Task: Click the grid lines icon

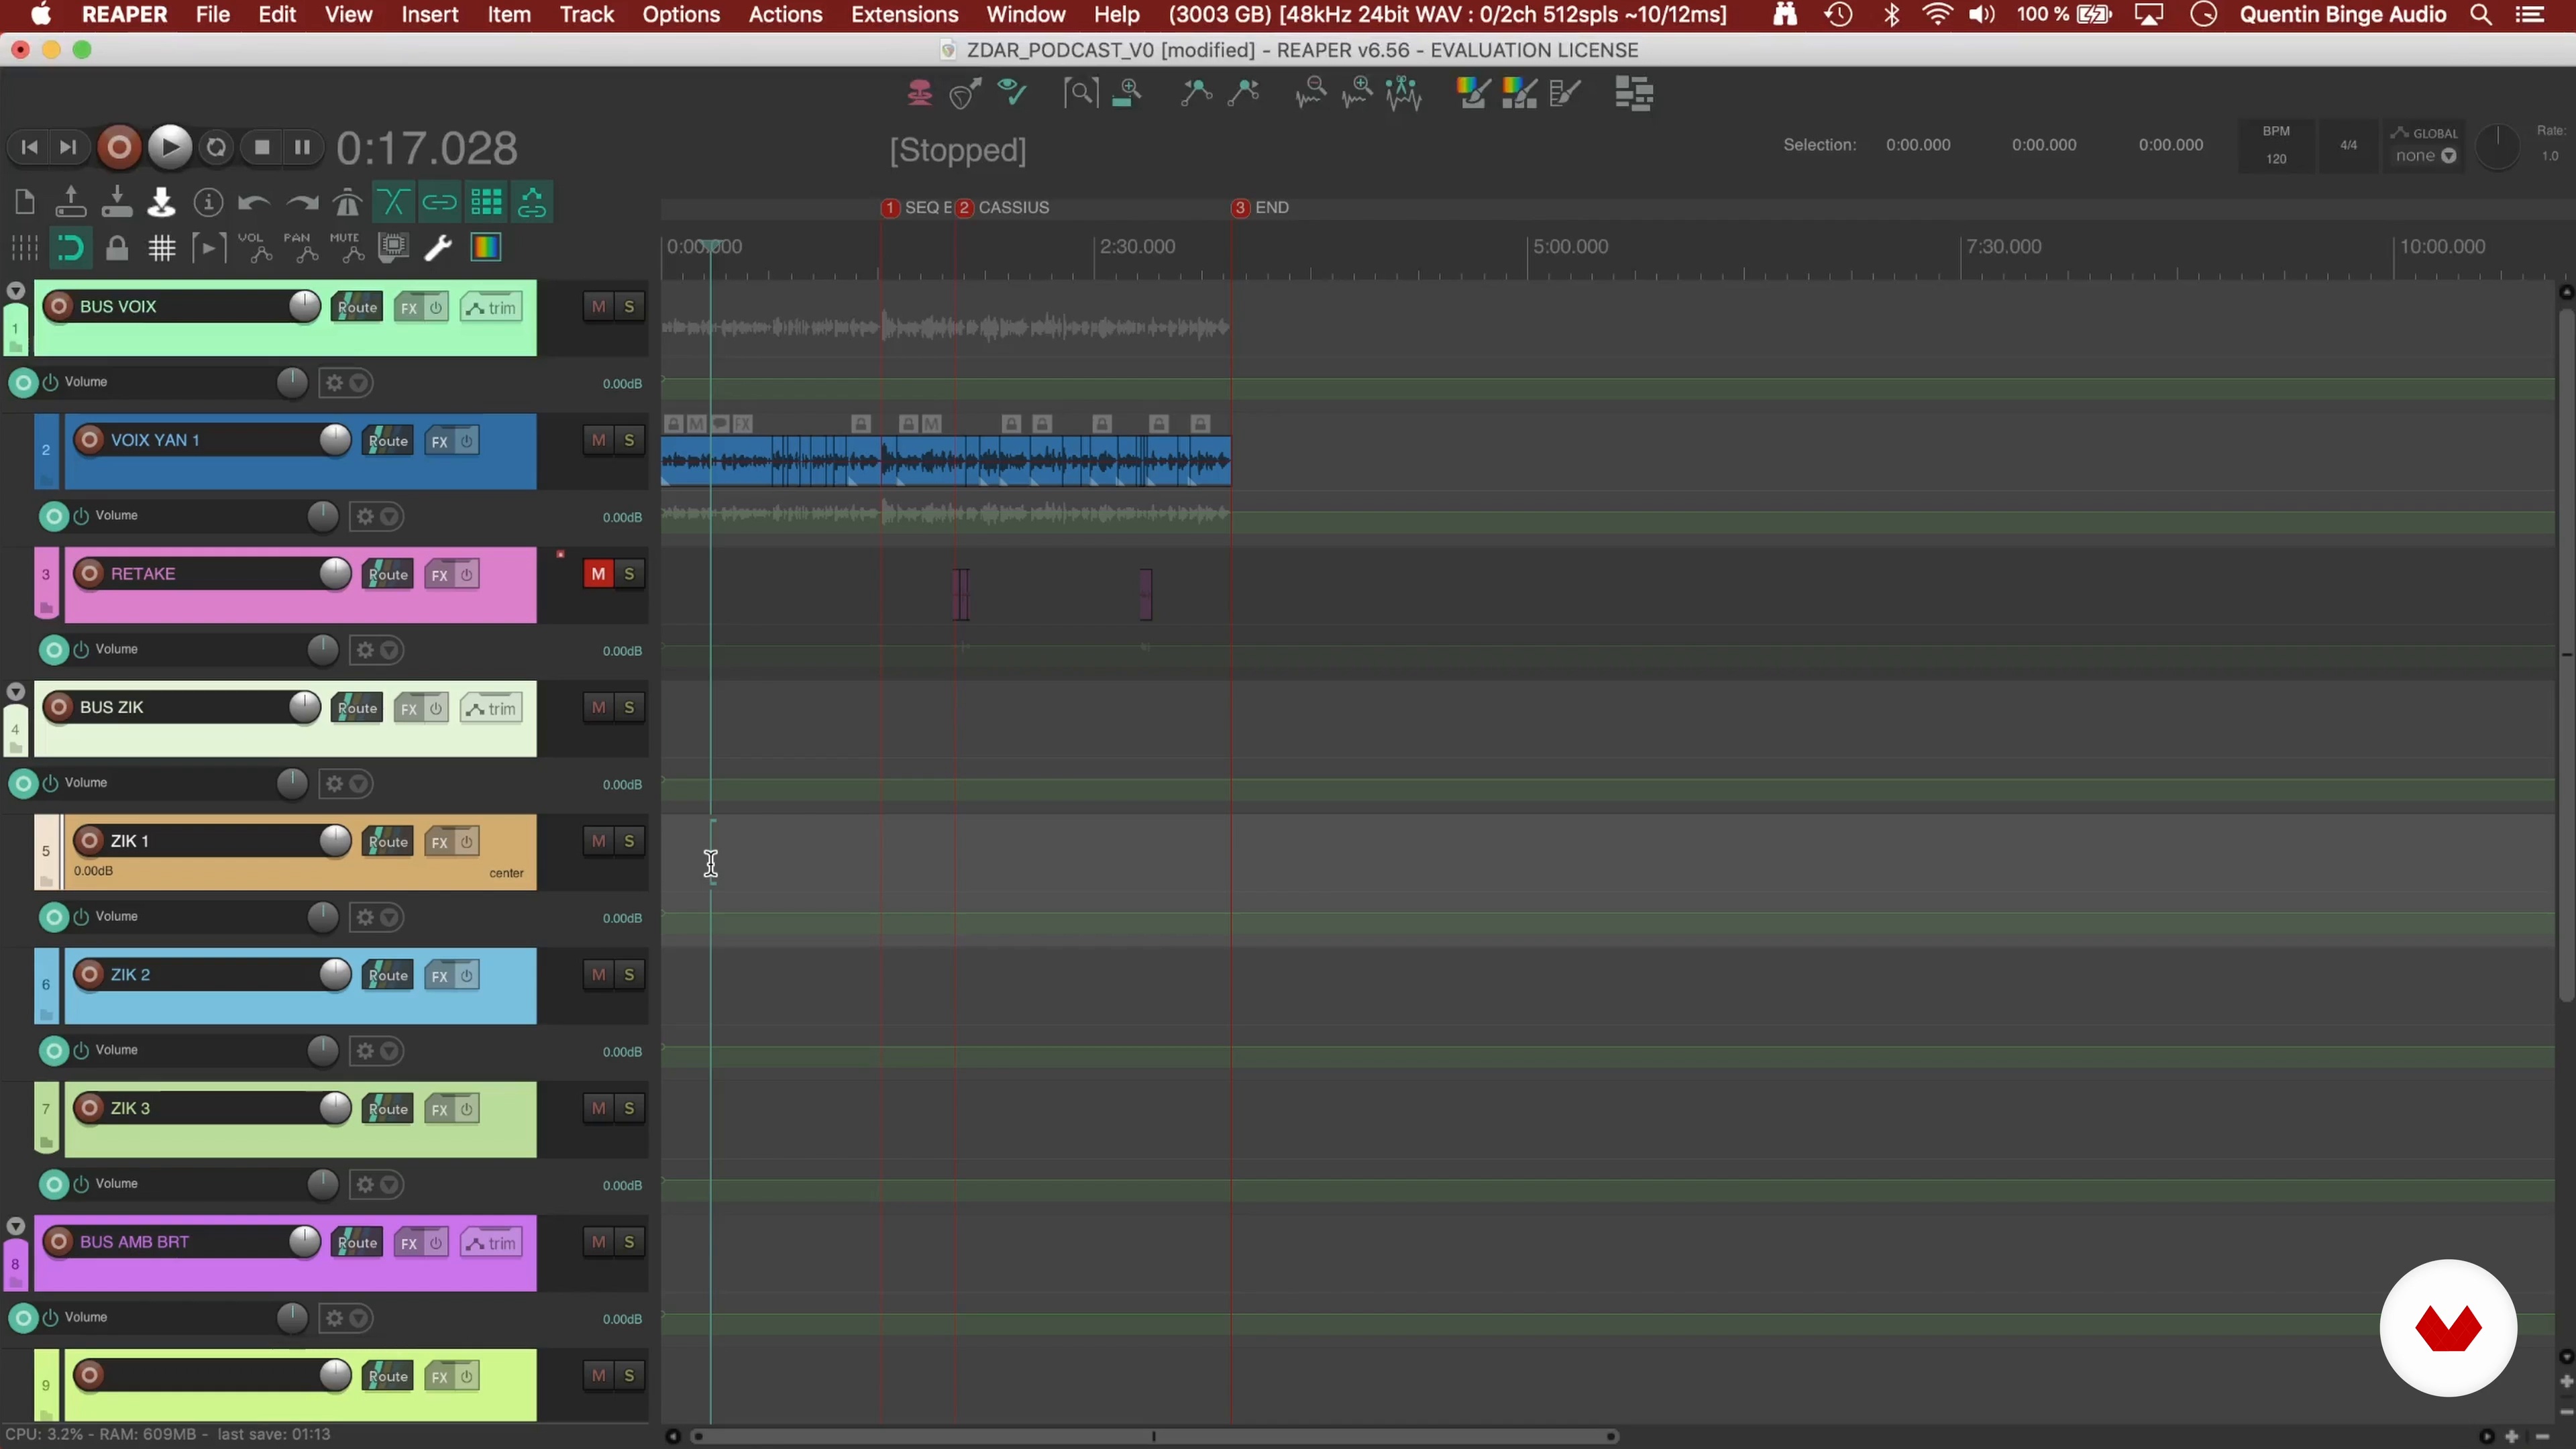Action: click(x=162, y=248)
